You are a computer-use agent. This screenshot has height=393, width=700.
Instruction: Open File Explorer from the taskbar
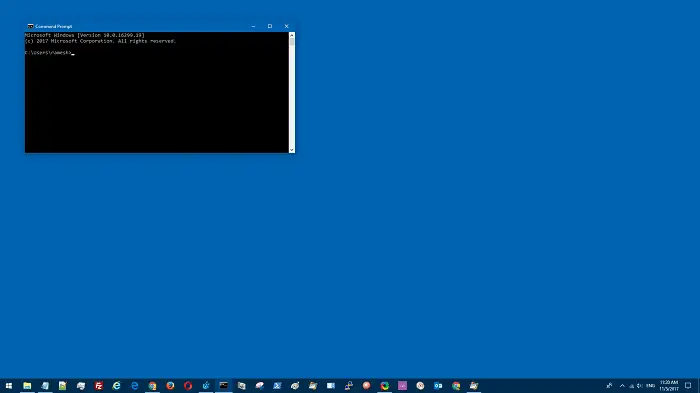click(27, 385)
